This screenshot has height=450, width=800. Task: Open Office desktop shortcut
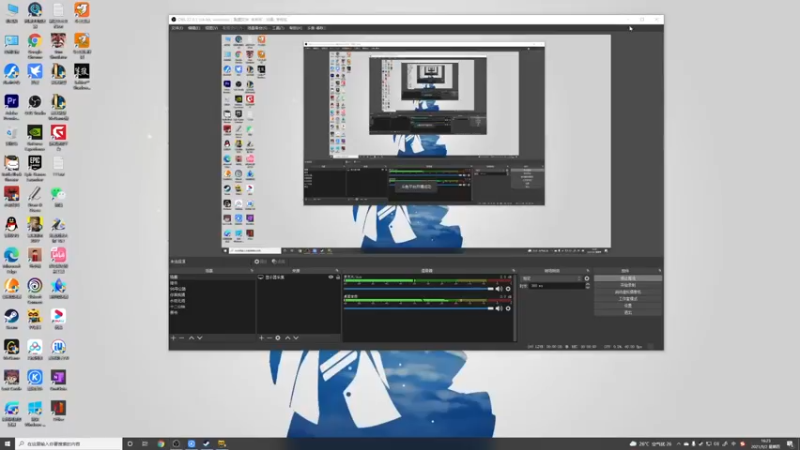pyautogui.click(x=58, y=411)
